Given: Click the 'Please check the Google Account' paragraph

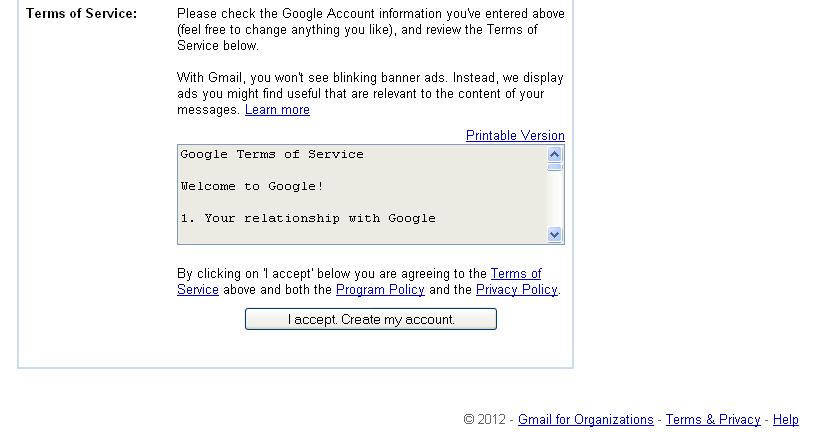Looking at the screenshot, I should tap(370, 30).
